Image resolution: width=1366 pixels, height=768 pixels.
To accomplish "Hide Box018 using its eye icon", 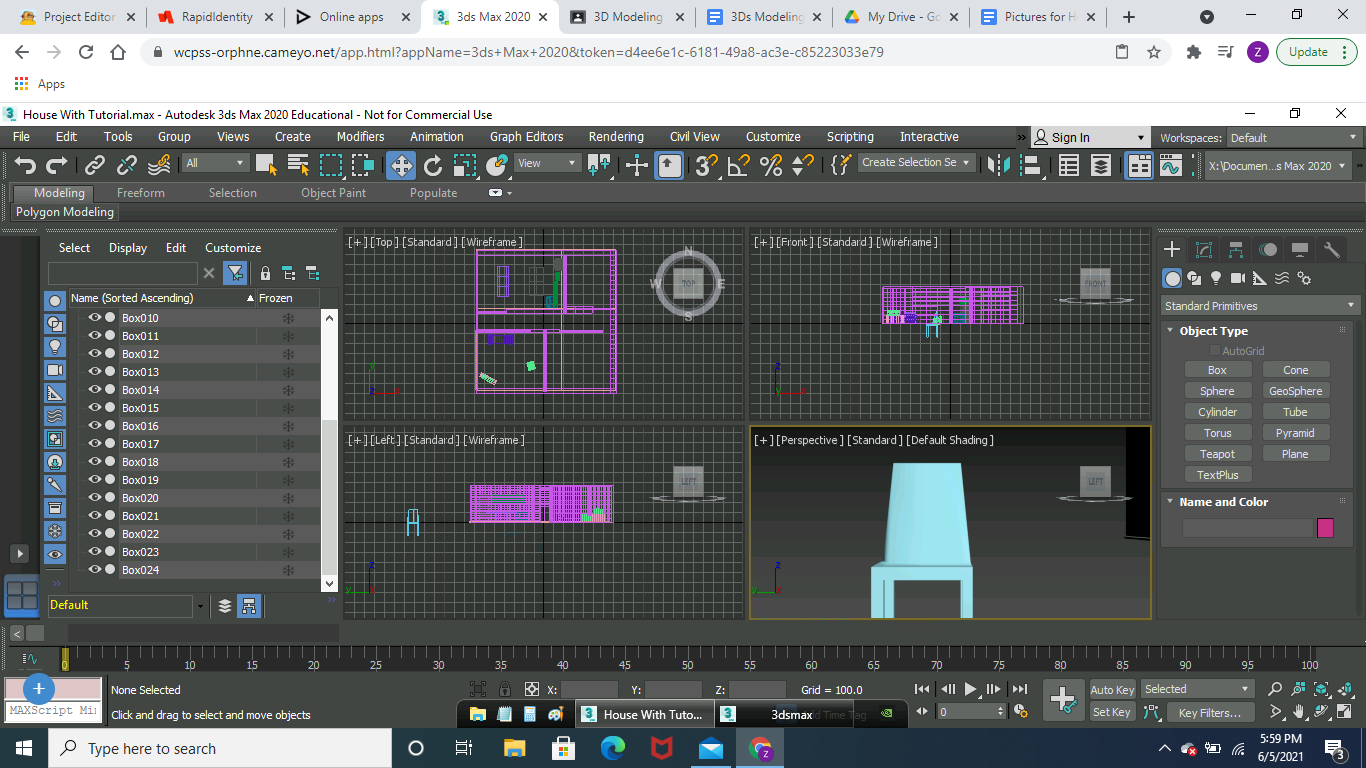I will [x=96, y=462].
